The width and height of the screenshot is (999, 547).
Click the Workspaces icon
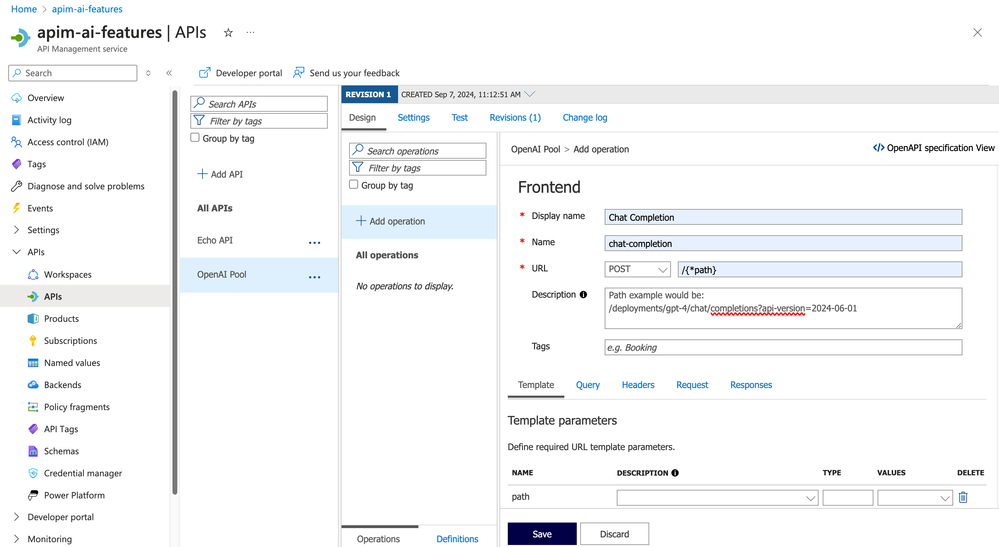(33, 274)
